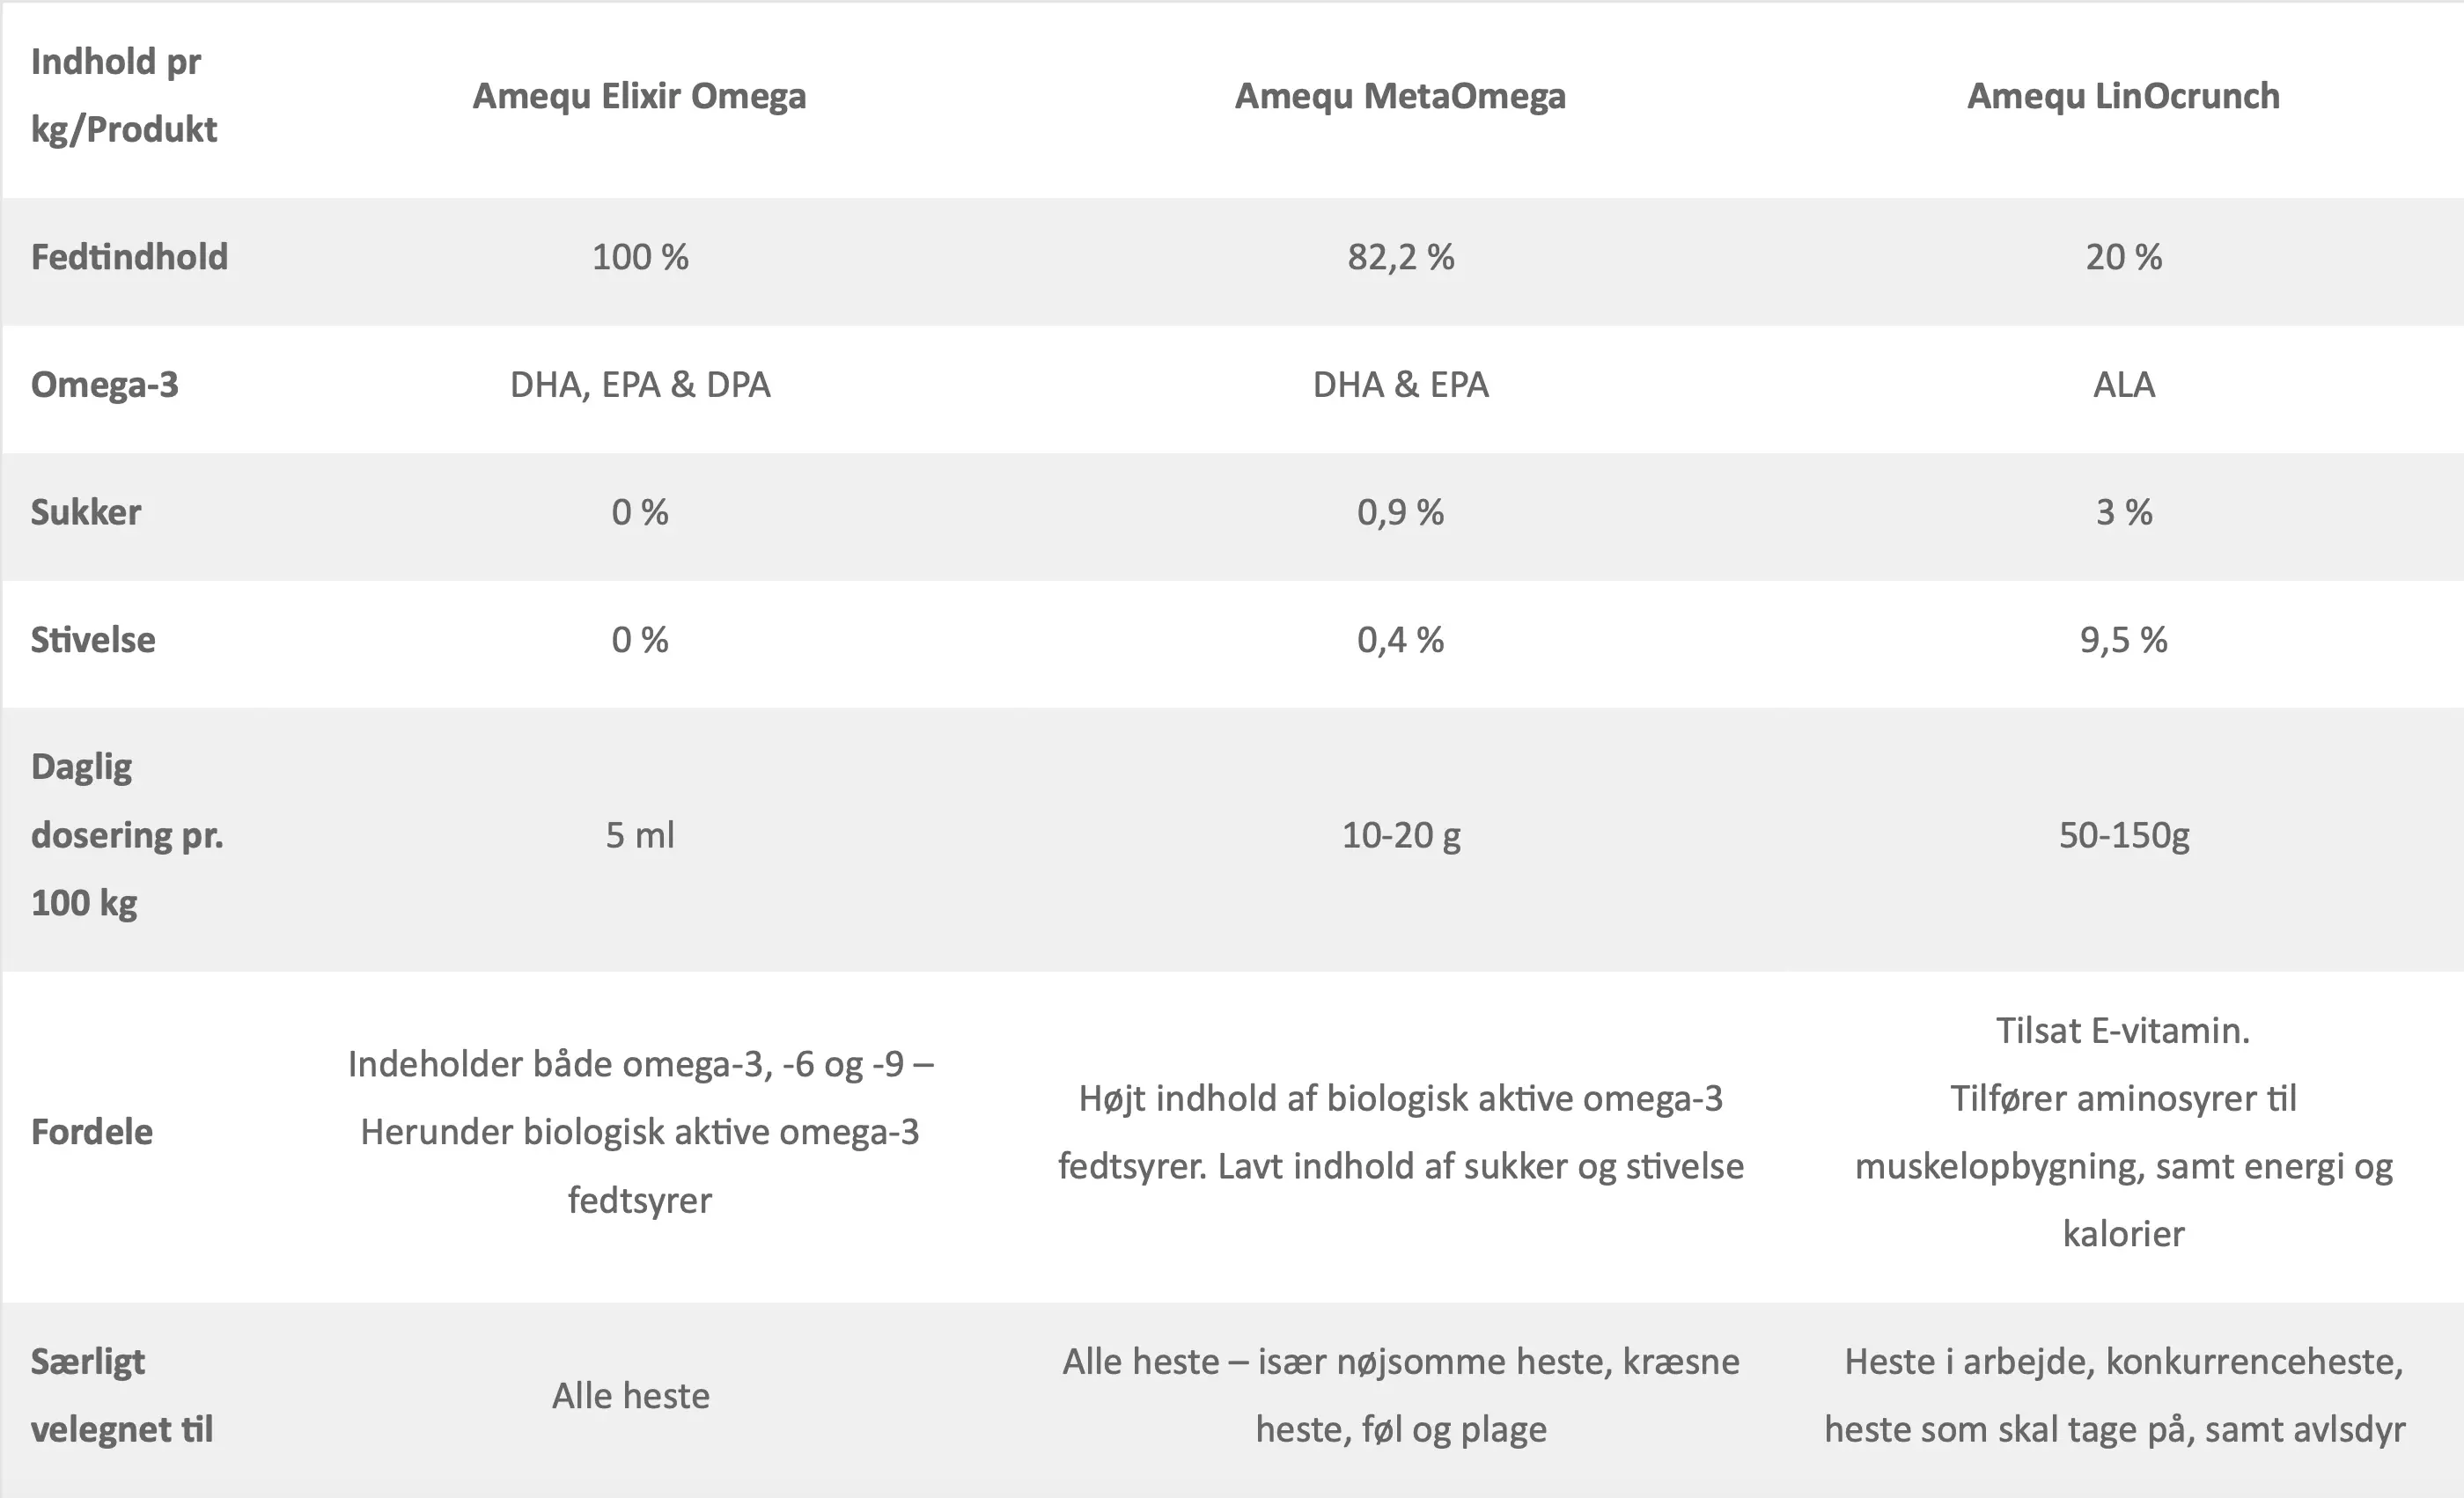Screen dimensions: 2464x1498
Task: Select the Fordele row label
Action: coord(92,1132)
